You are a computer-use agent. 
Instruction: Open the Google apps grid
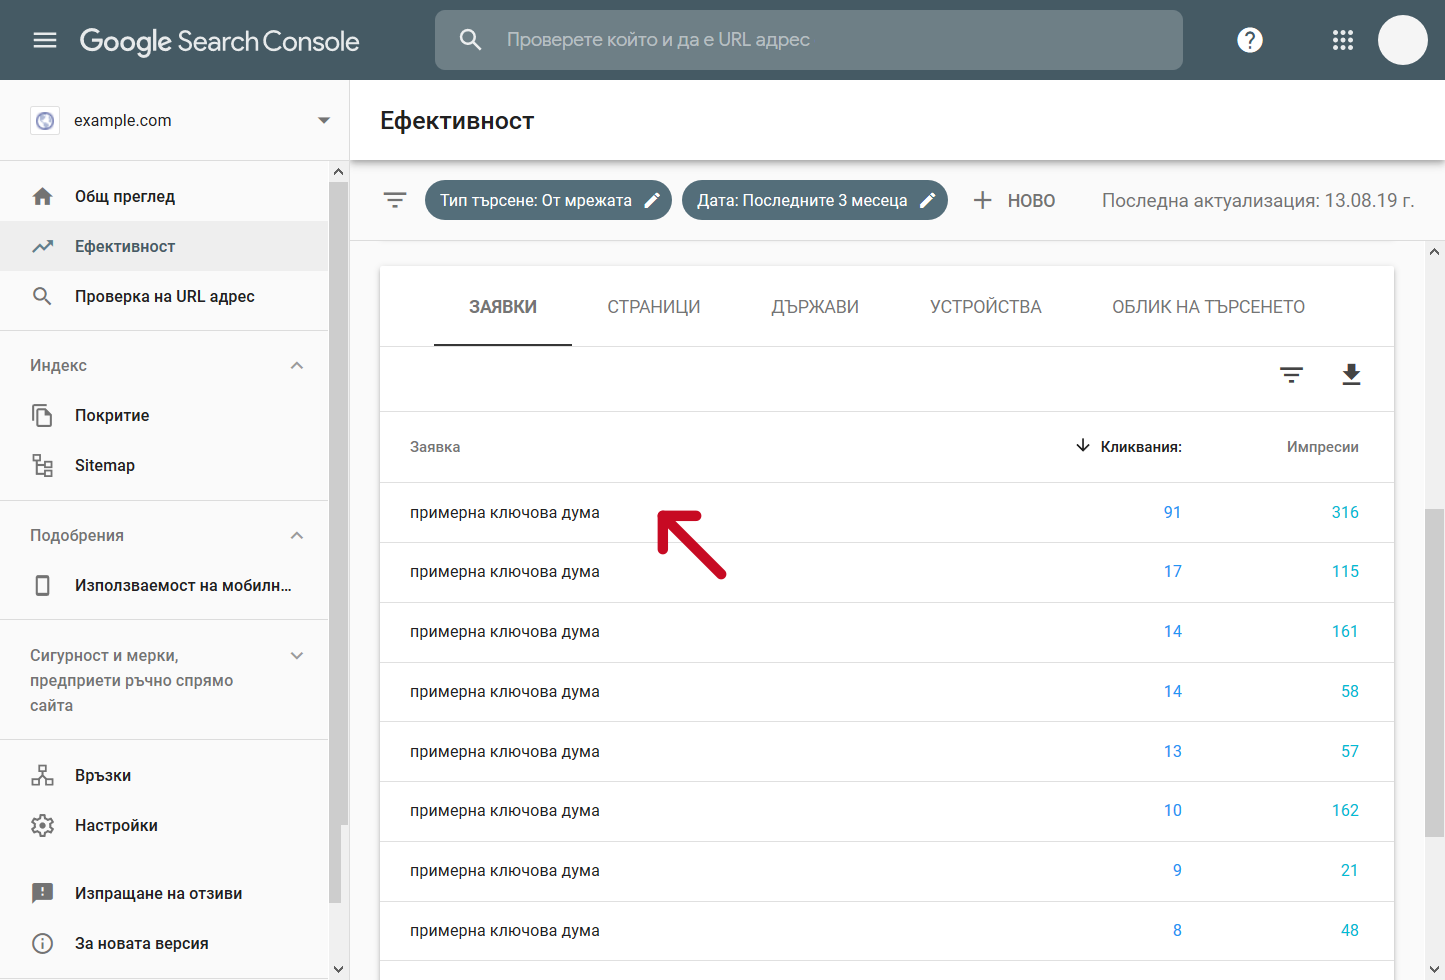click(x=1343, y=40)
